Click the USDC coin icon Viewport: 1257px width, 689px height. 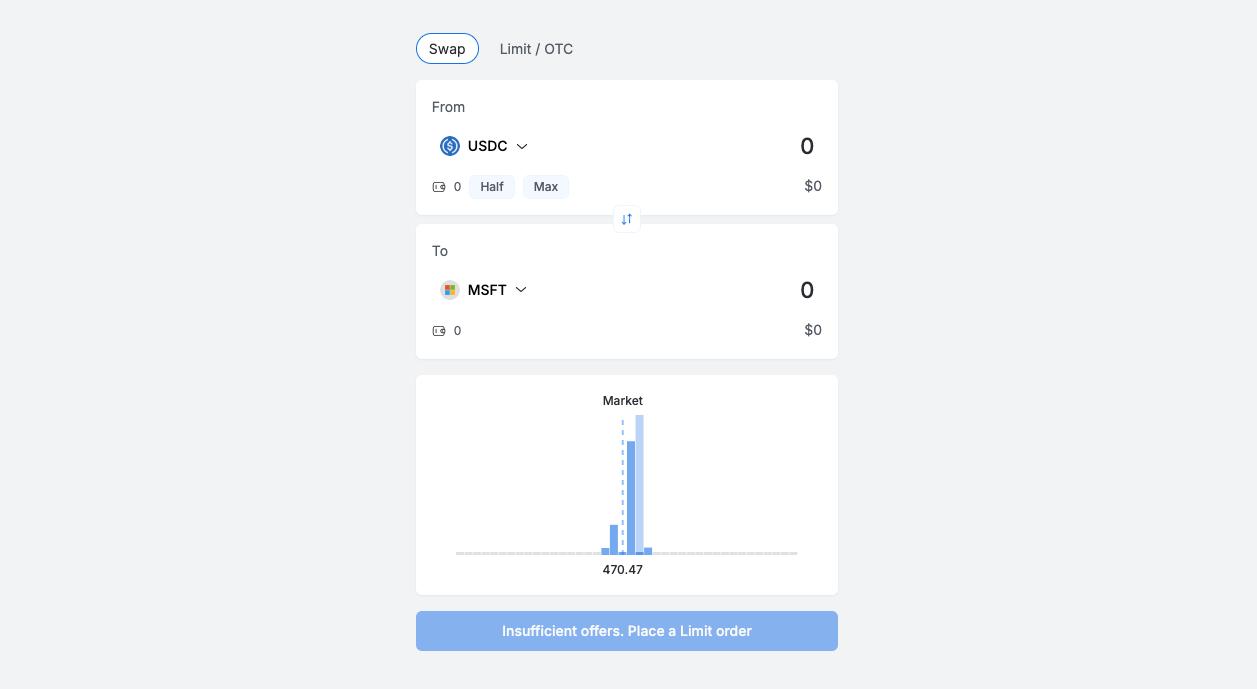point(450,146)
